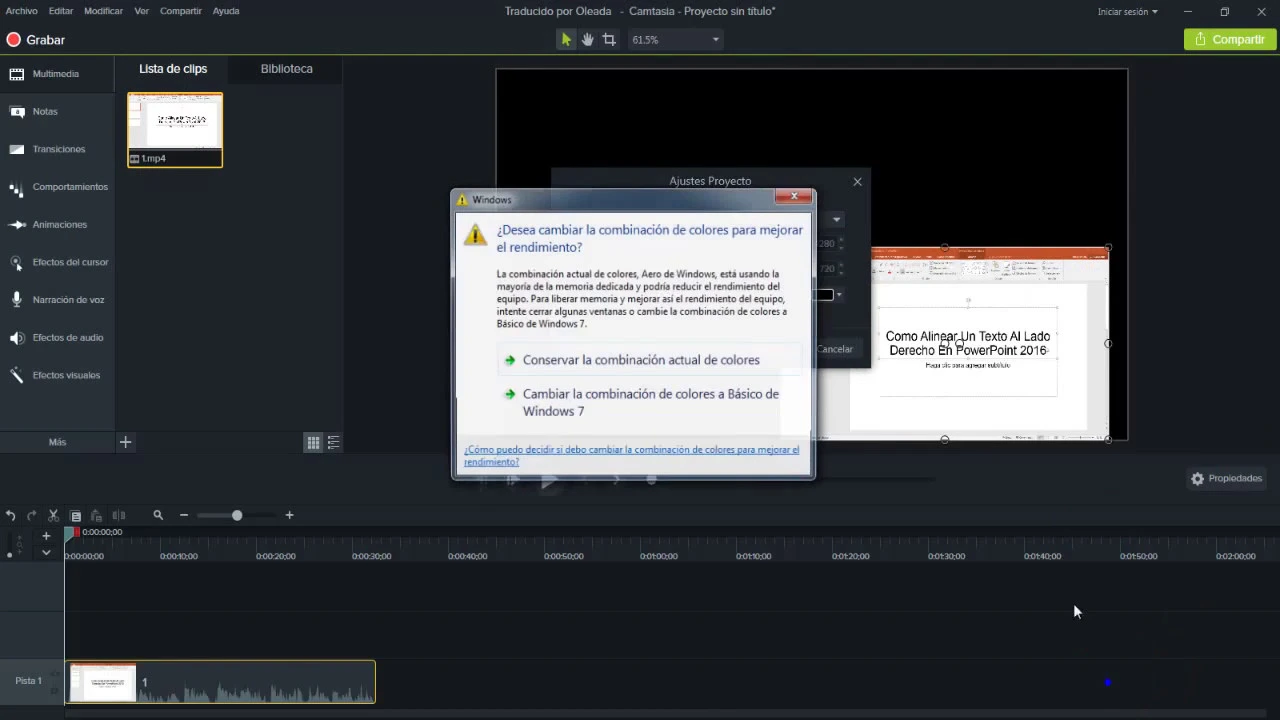Choose Cambiar la combinación a Básico de Windows 7

650,402
